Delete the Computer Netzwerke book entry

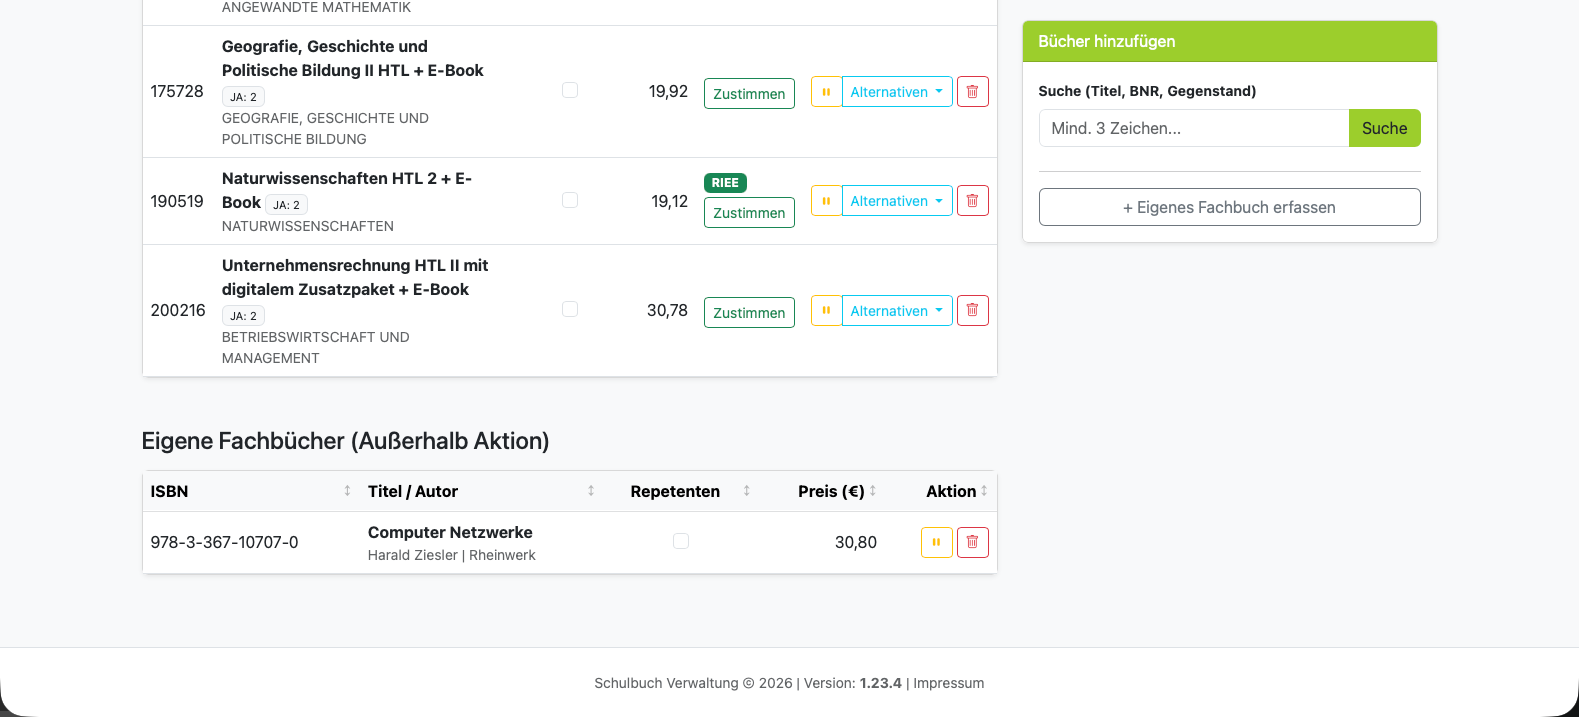972,542
